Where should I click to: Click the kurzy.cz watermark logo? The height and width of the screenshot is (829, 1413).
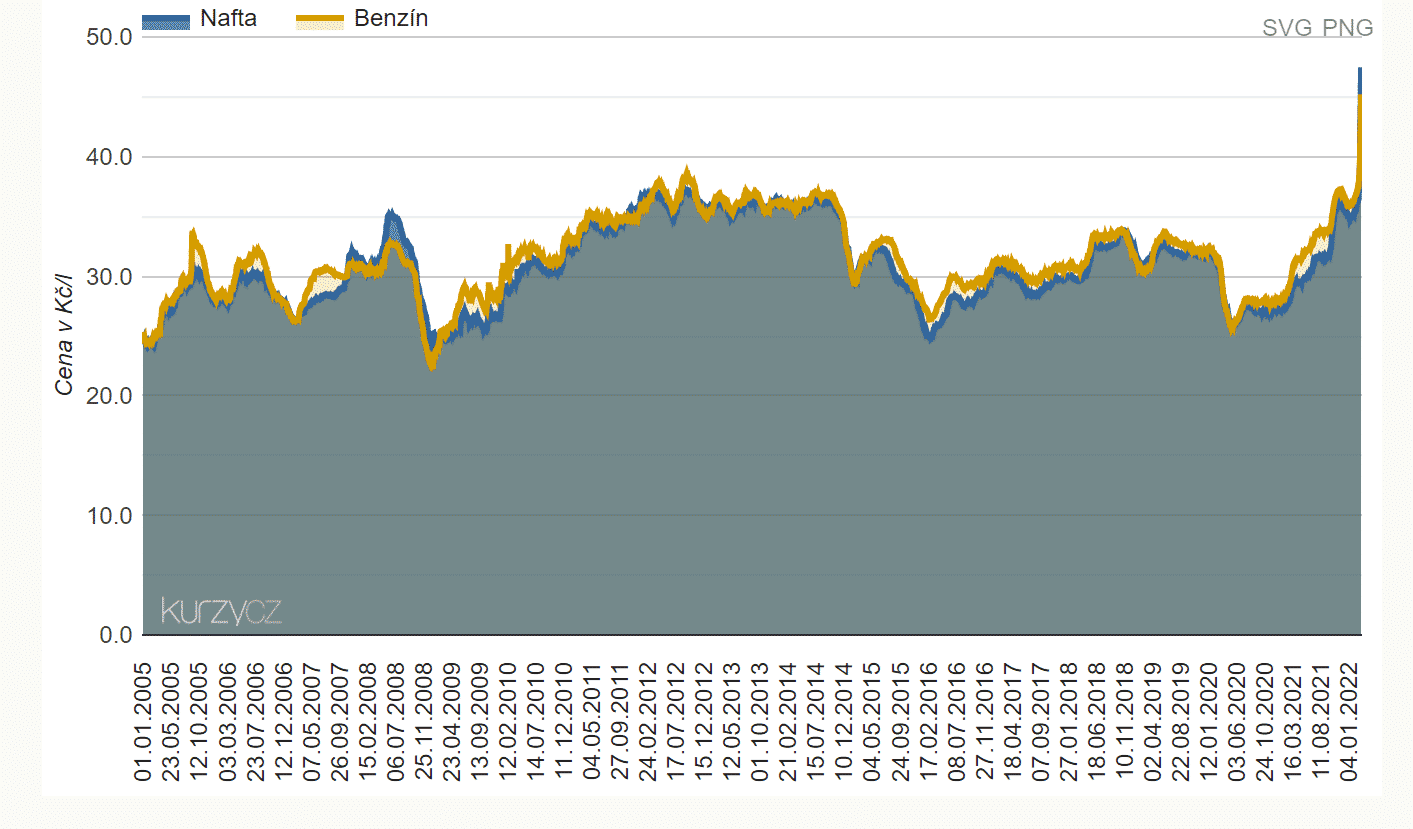[221, 610]
